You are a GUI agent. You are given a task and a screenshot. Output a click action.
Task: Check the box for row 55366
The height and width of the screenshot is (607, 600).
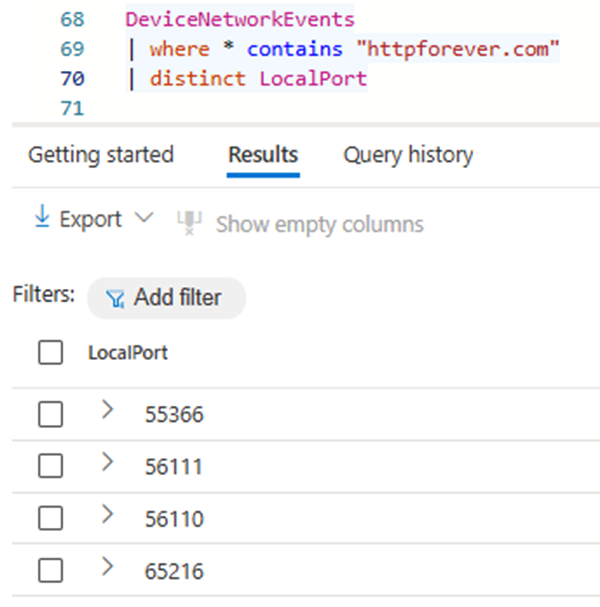(x=50, y=414)
